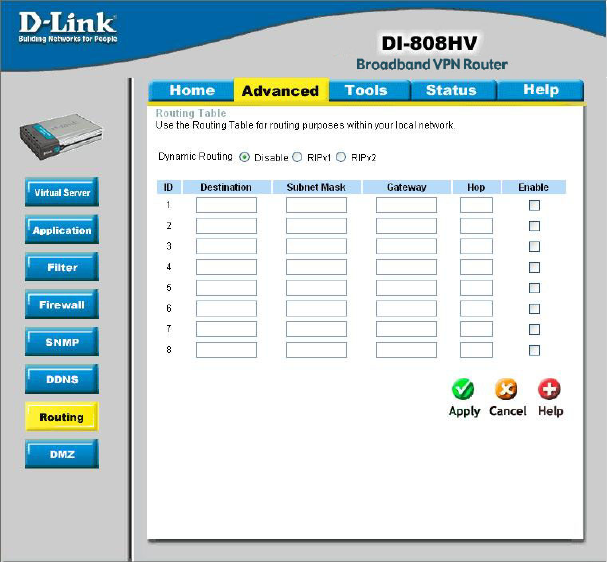The image size is (607, 562).
Task: Select the Disable dynamic routing radio button
Action: [244, 157]
